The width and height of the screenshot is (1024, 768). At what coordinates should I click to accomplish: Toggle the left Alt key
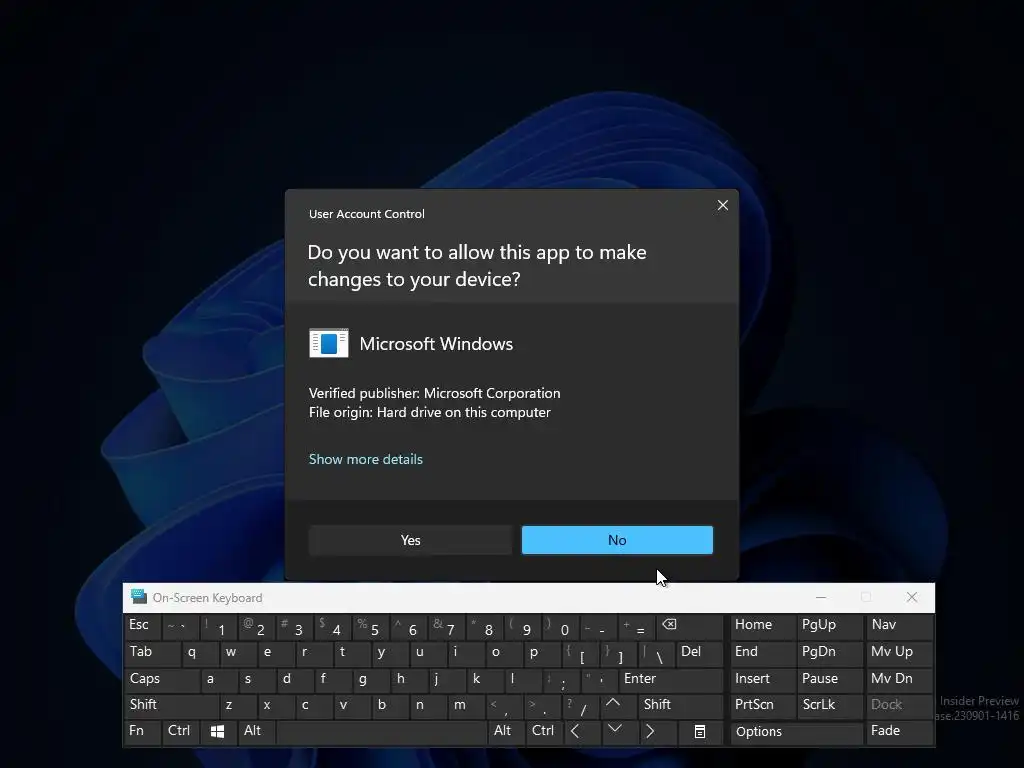click(255, 731)
